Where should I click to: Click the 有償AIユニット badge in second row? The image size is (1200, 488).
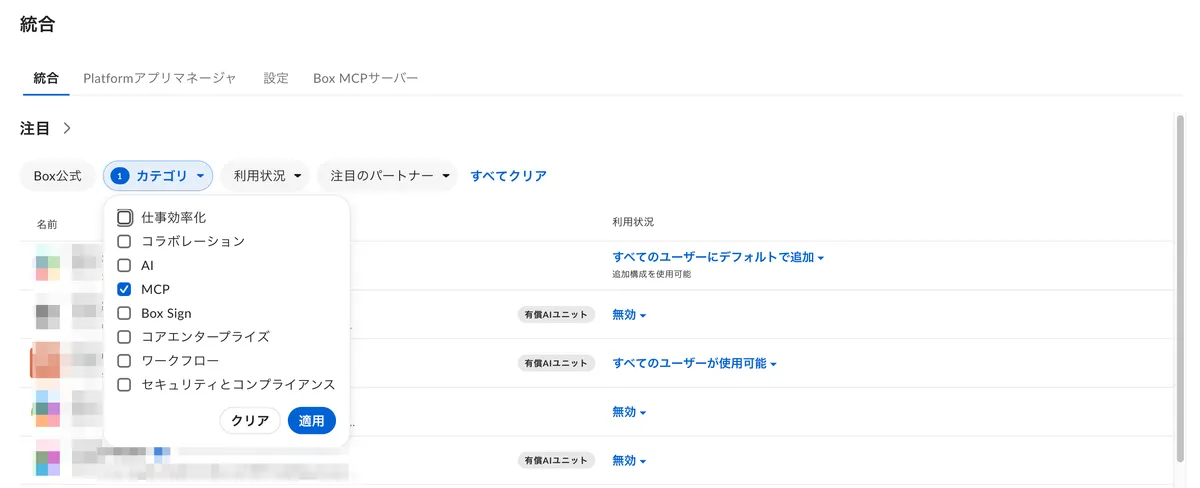[x=556, y=315]
